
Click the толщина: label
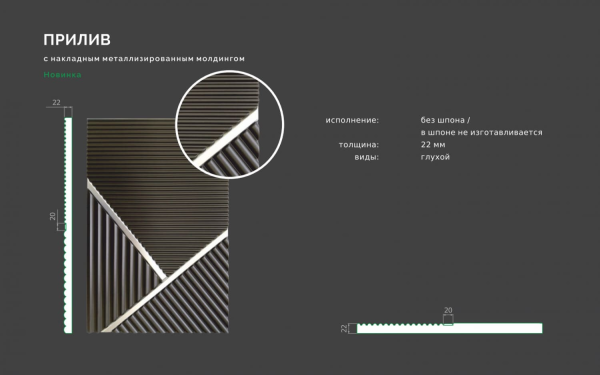pyautogui.click(x=359, y=145)
